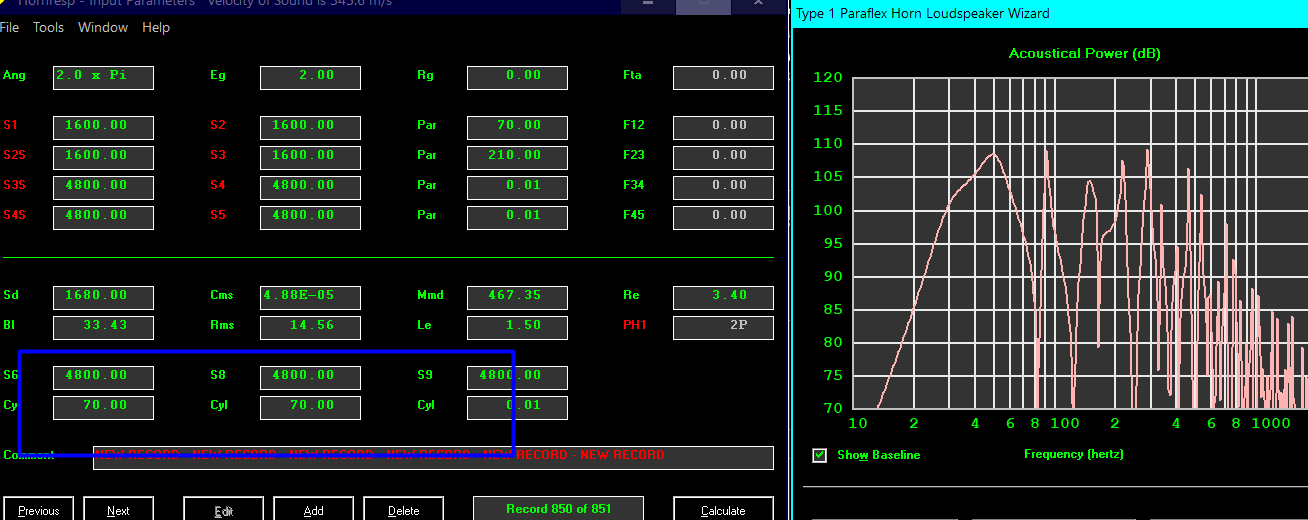Select the S4S value field

[x=103, y=217]
